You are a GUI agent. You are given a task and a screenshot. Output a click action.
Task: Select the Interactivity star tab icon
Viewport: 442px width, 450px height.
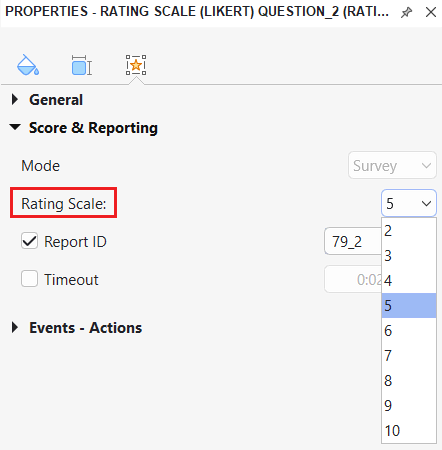pos(136,65)
